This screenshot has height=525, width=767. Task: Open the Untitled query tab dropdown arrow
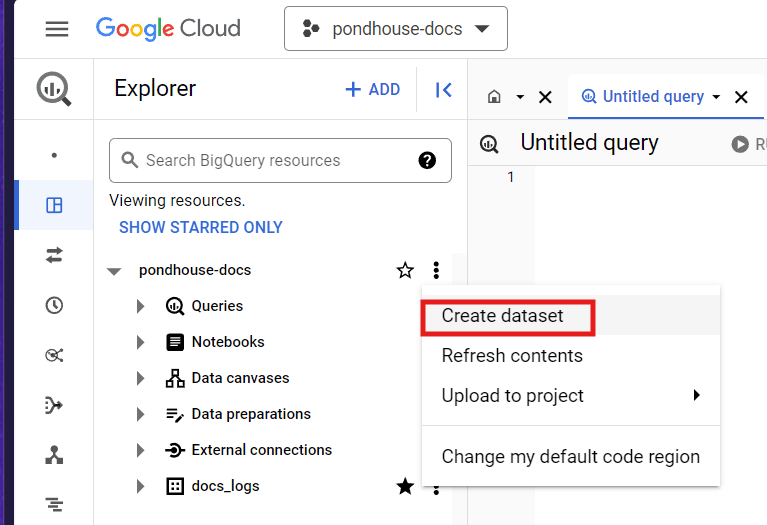pyautogui.click(x=716, y=97)
